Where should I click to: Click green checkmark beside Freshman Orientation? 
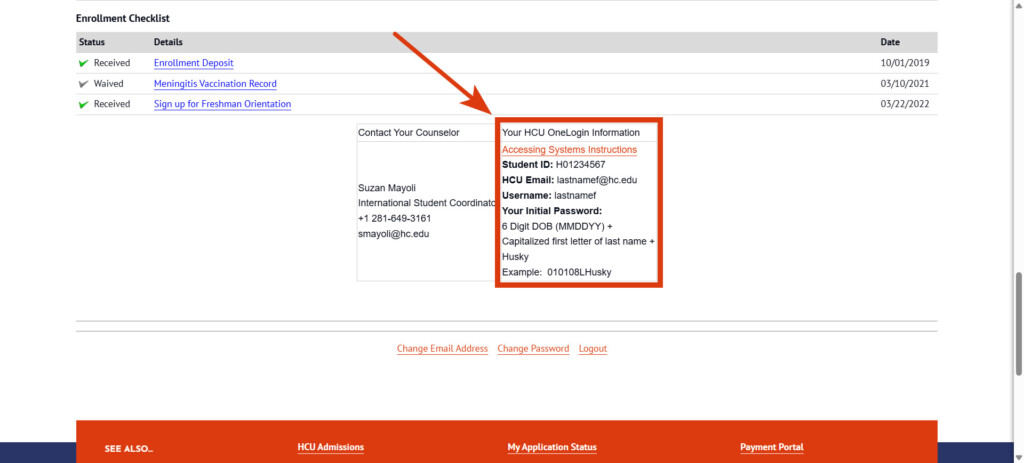(84, 104)
